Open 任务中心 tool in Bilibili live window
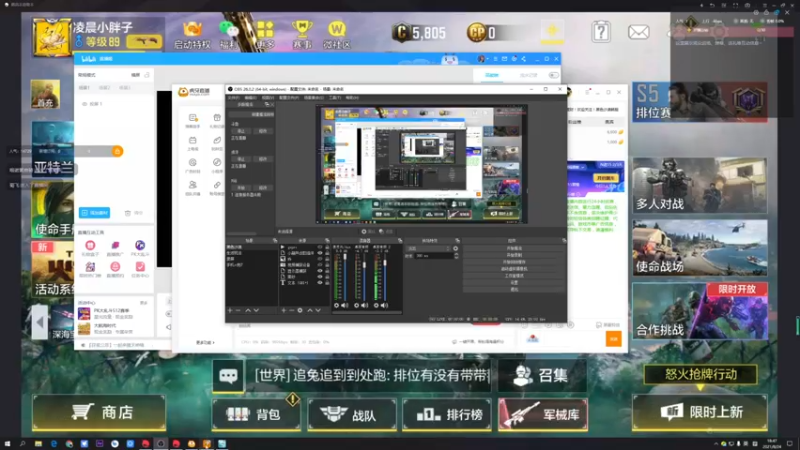The image size is (800, 450). click(x=140, y=269)
